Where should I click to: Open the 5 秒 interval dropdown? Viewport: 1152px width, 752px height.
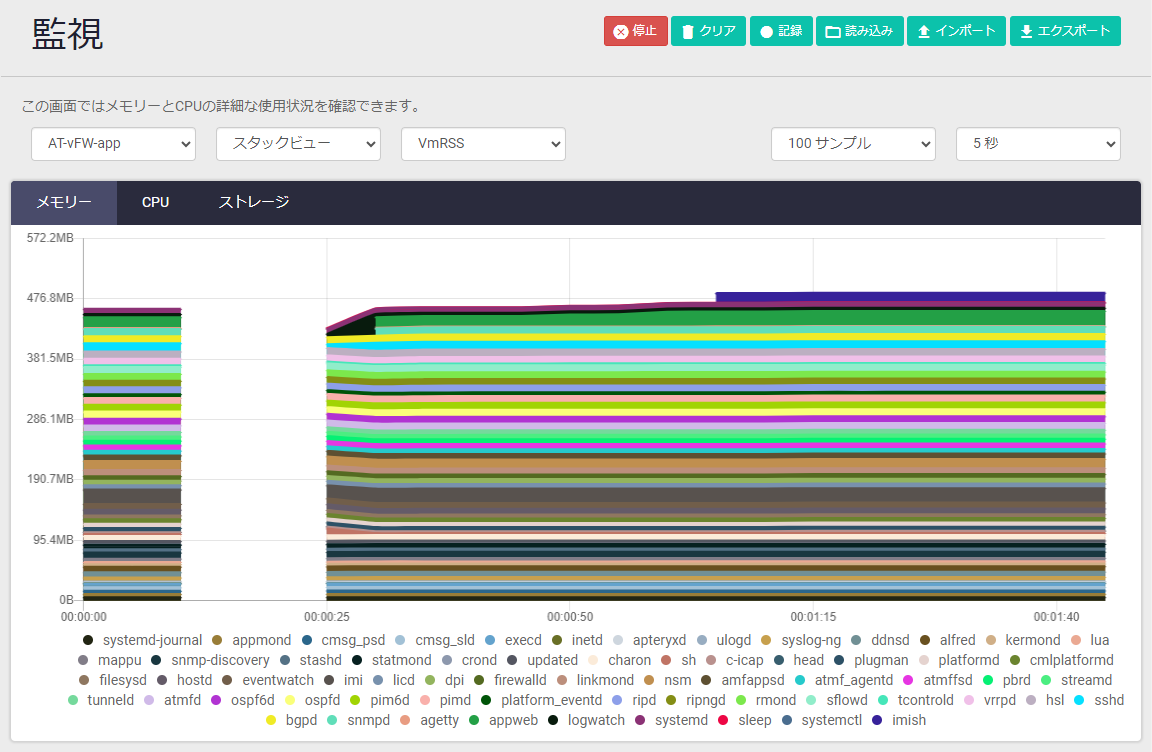click(1038, 143)
